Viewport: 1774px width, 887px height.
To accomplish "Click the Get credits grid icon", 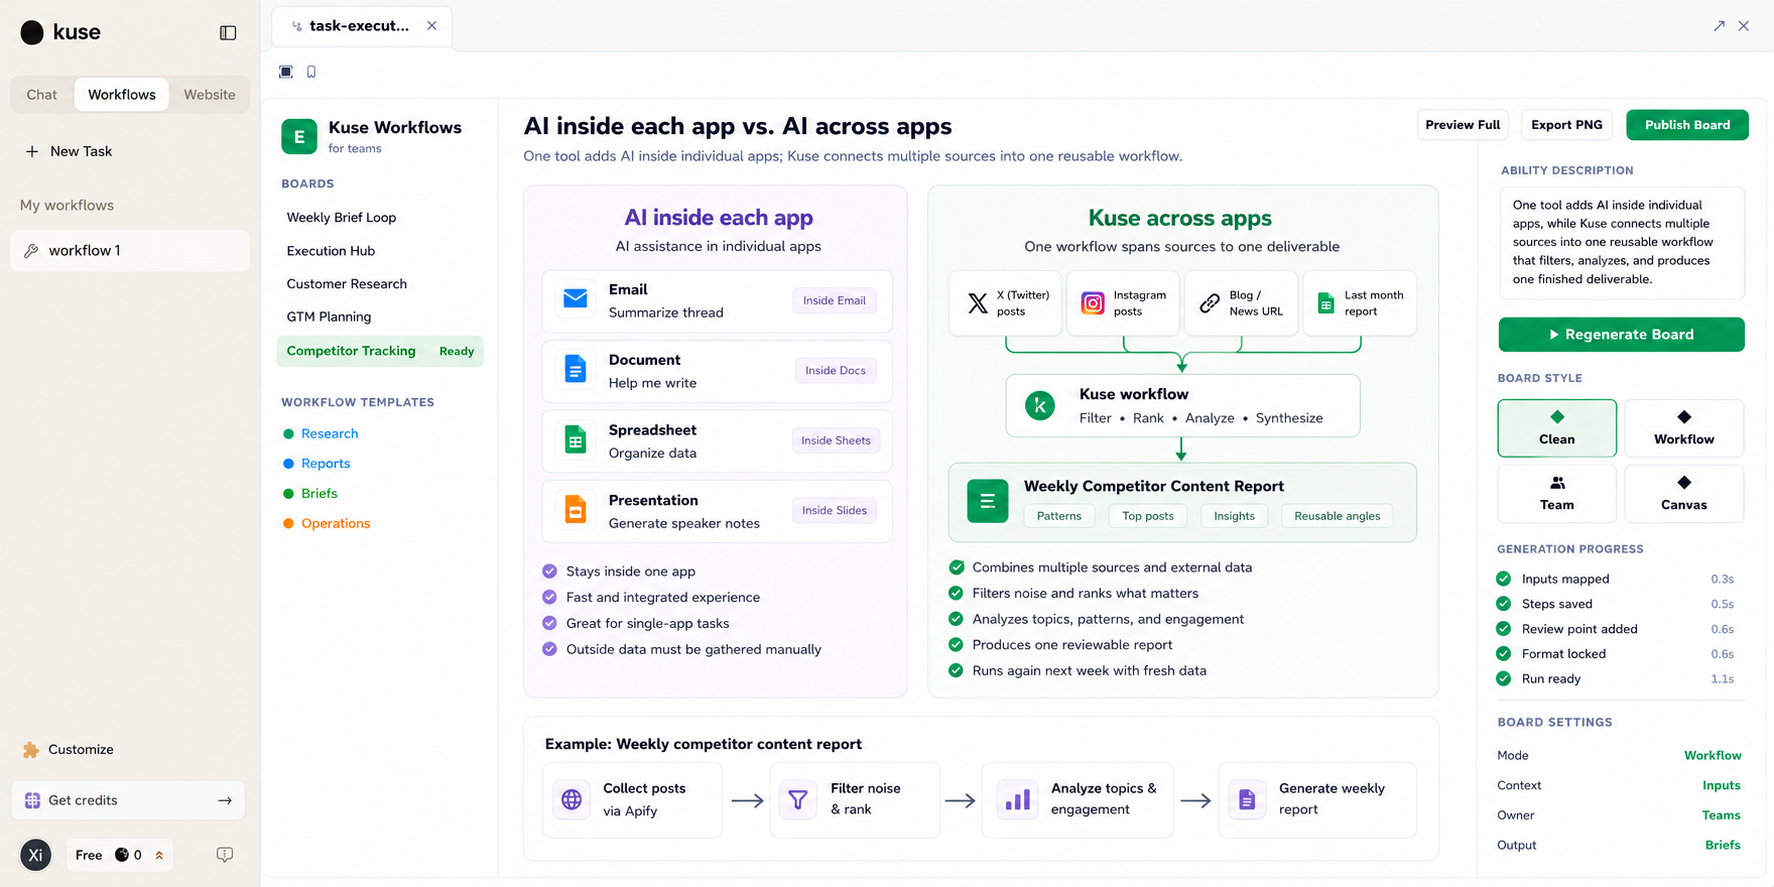I will 32,800.
